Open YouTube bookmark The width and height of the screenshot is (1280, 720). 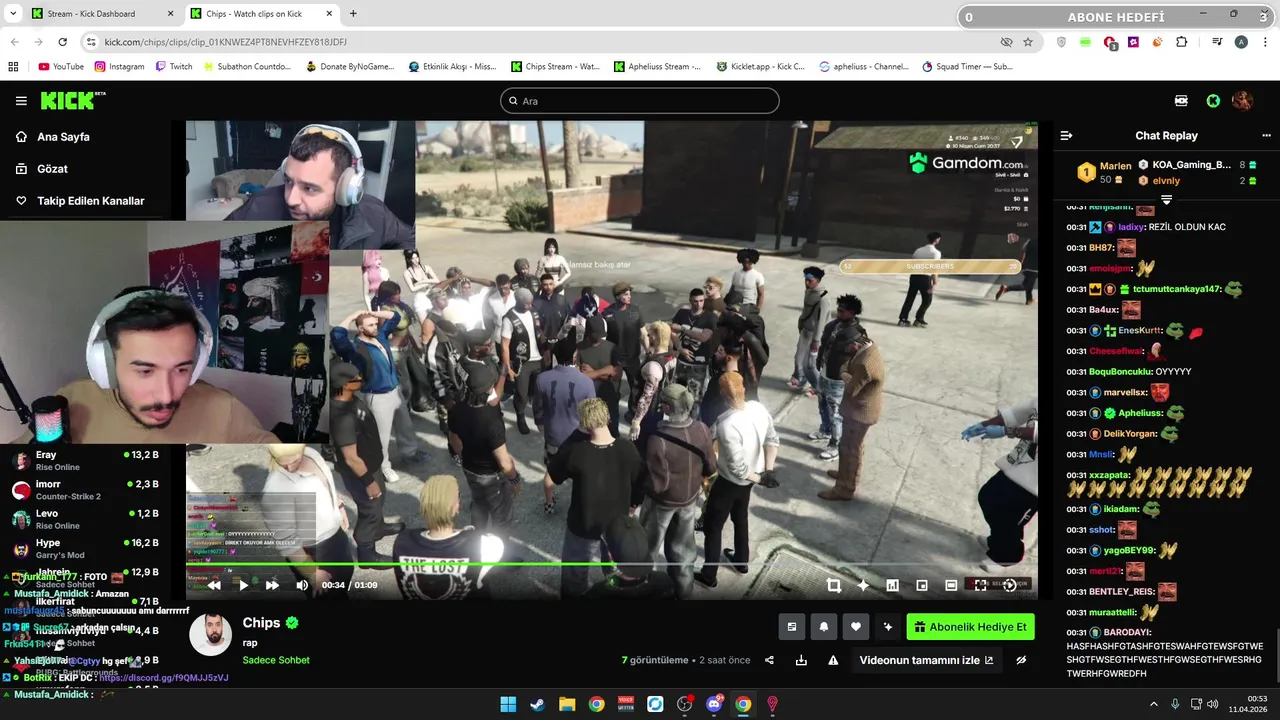pos(61,67)
